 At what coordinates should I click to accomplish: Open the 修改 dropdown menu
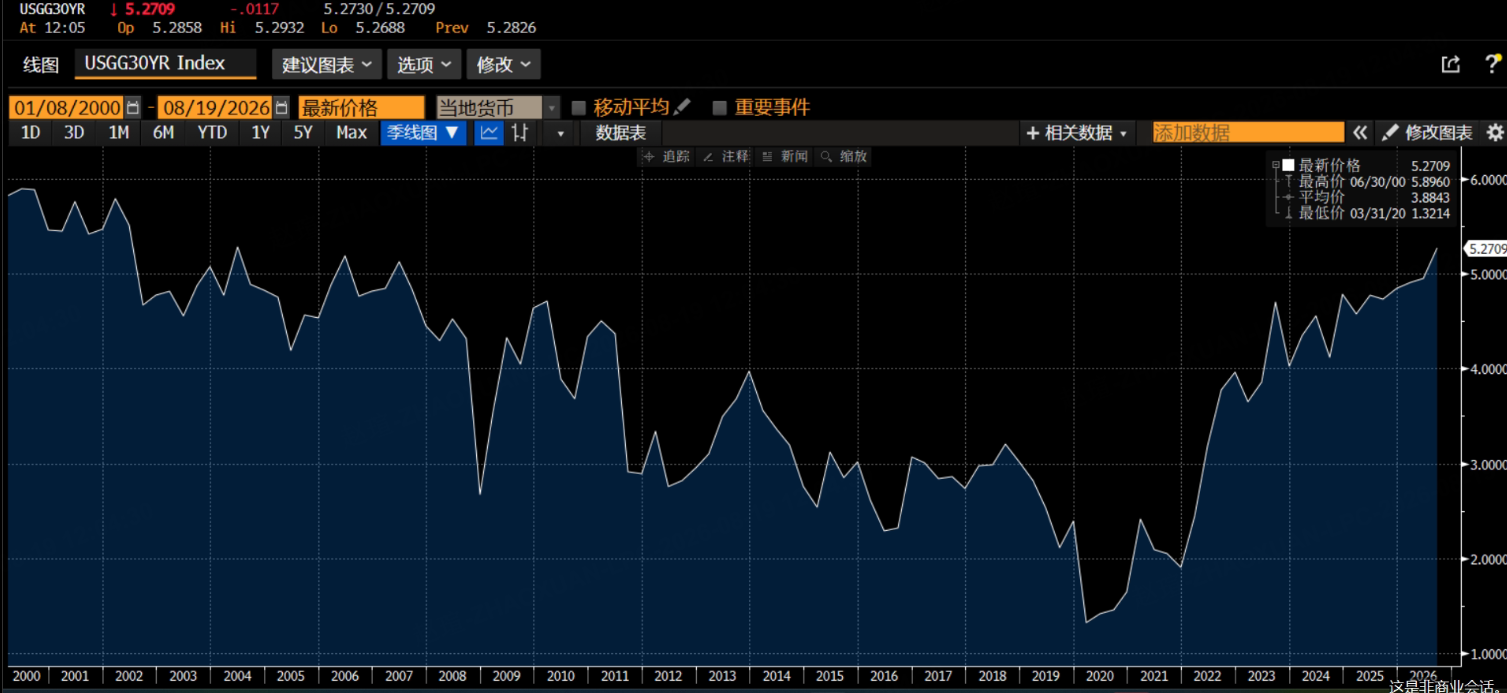(503, 65)
